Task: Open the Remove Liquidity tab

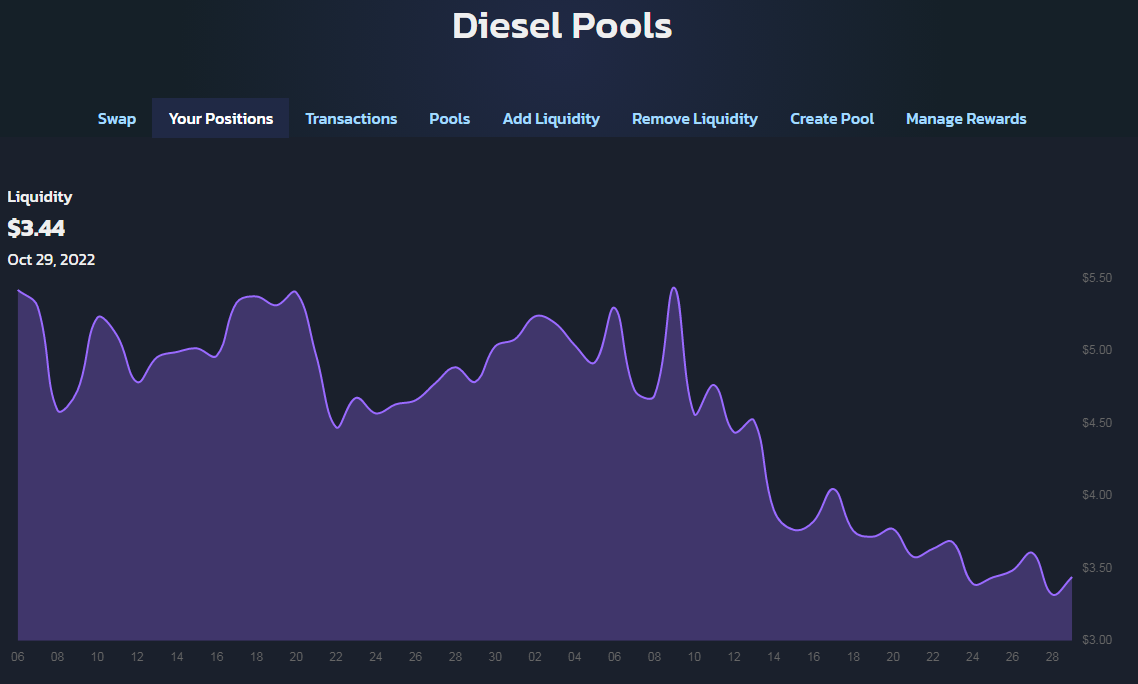Action: pyautogui.click(x=695, y=118)
